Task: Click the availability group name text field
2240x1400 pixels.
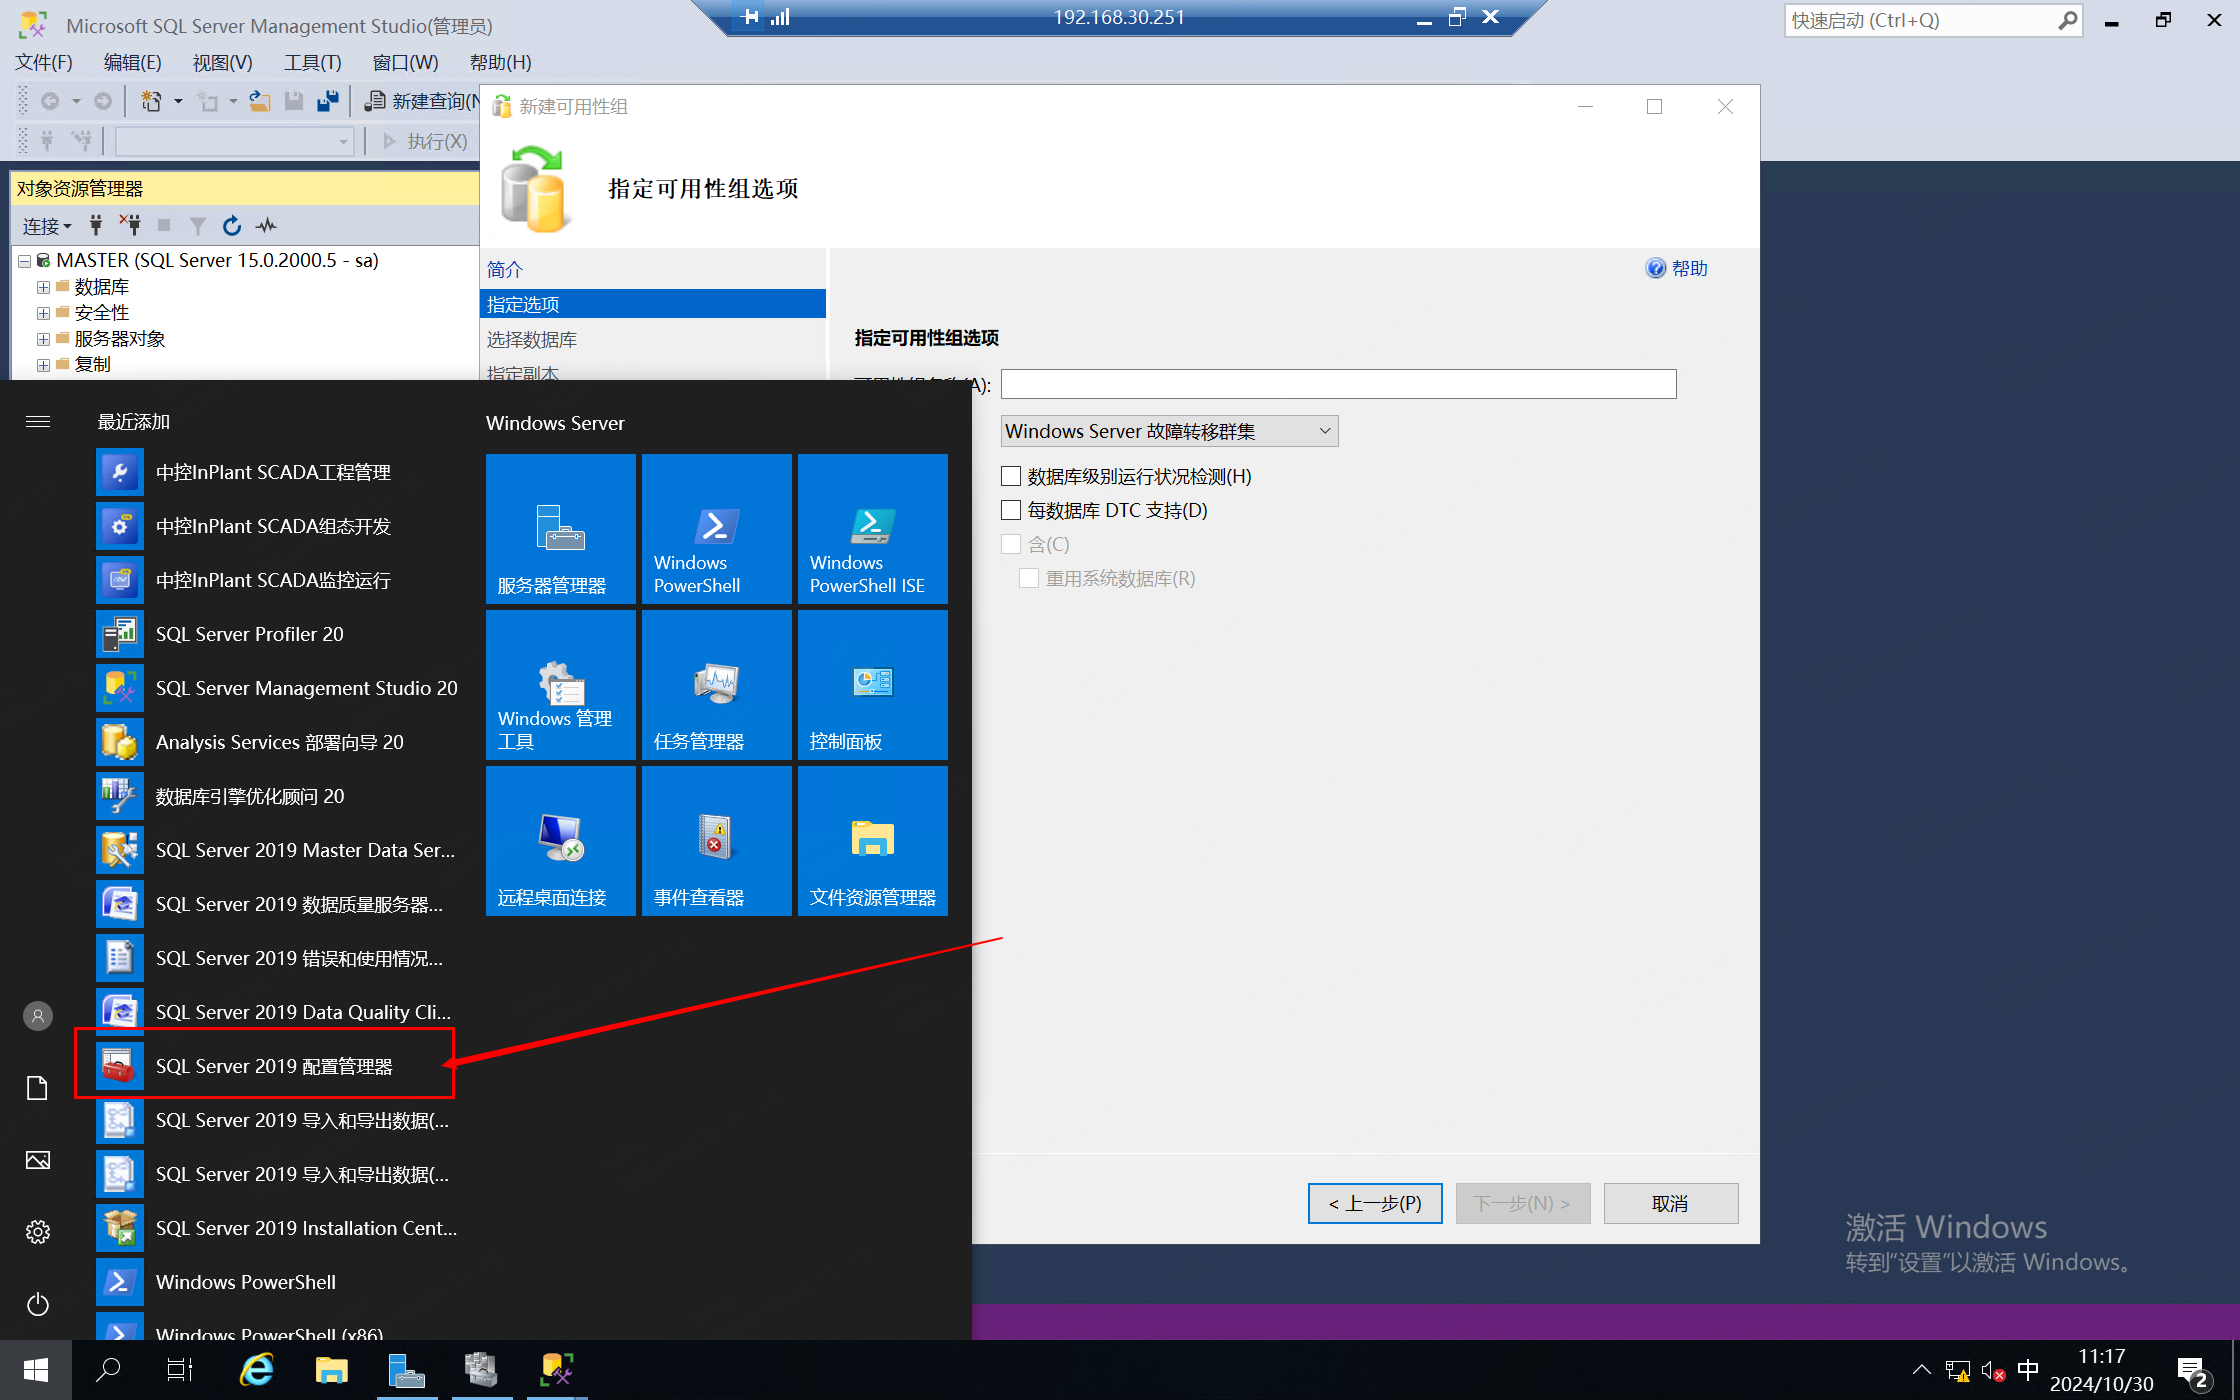Action: tap(1338, 384)
